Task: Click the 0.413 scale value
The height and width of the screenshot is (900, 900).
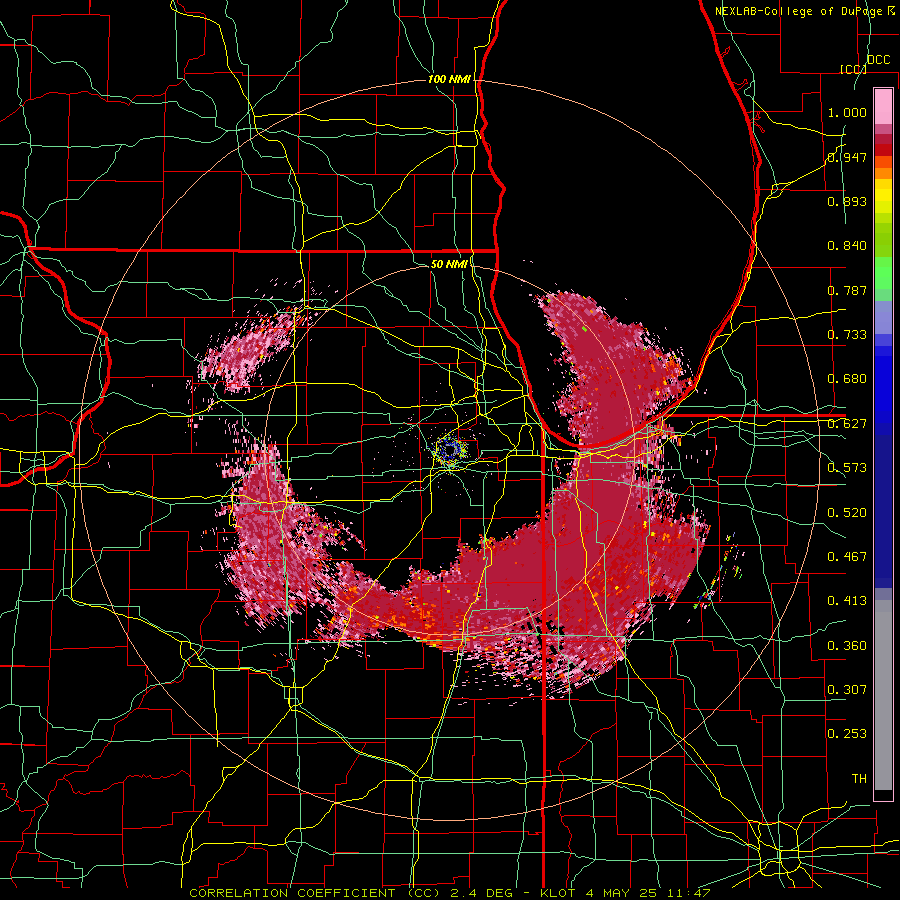Action: pos(847,601)
